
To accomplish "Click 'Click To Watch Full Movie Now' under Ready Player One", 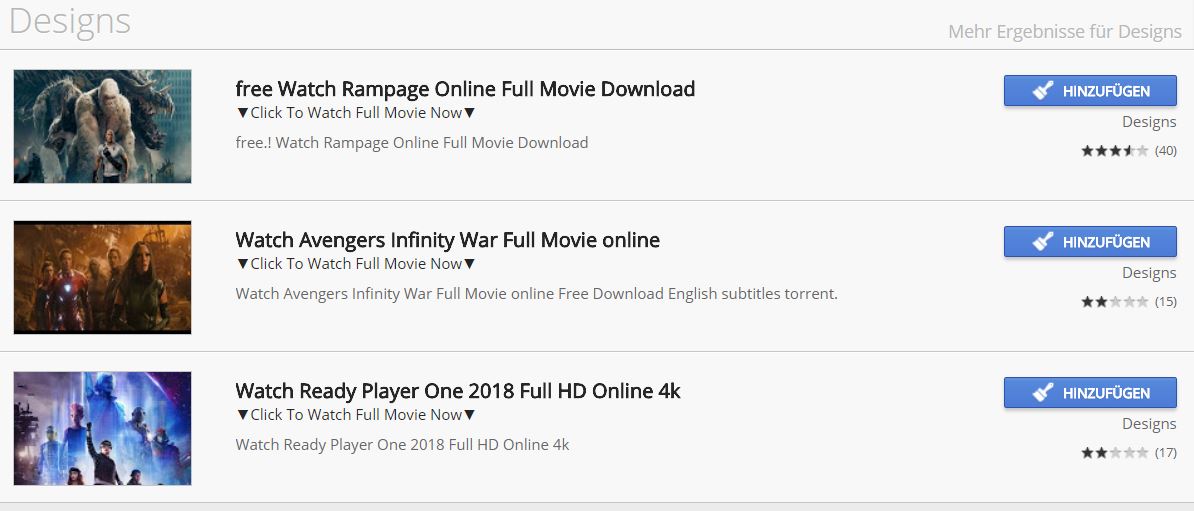I will pyautogui.click(x=356, y=415).
